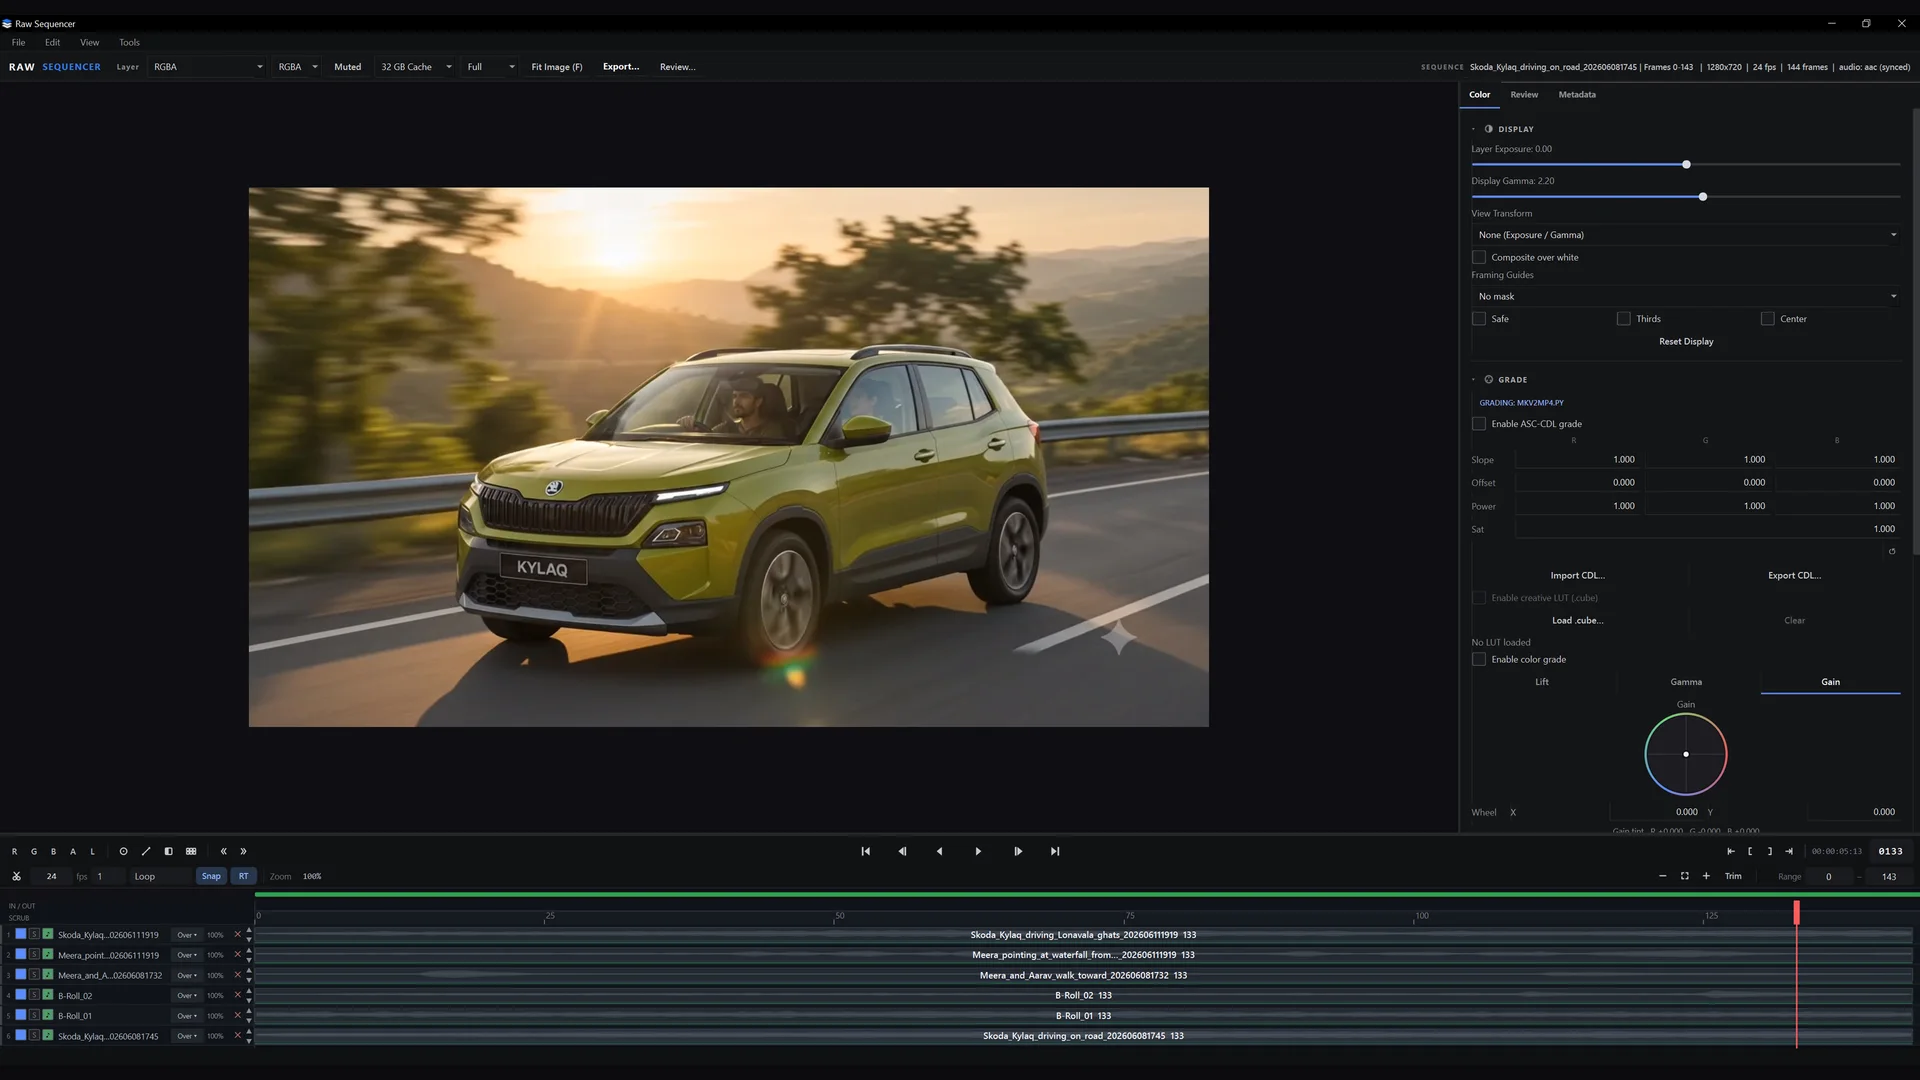The height and width of the screenshot is (1080, 1920).
Task: Open View Transform dropdown
Action: pos(1686,235)
